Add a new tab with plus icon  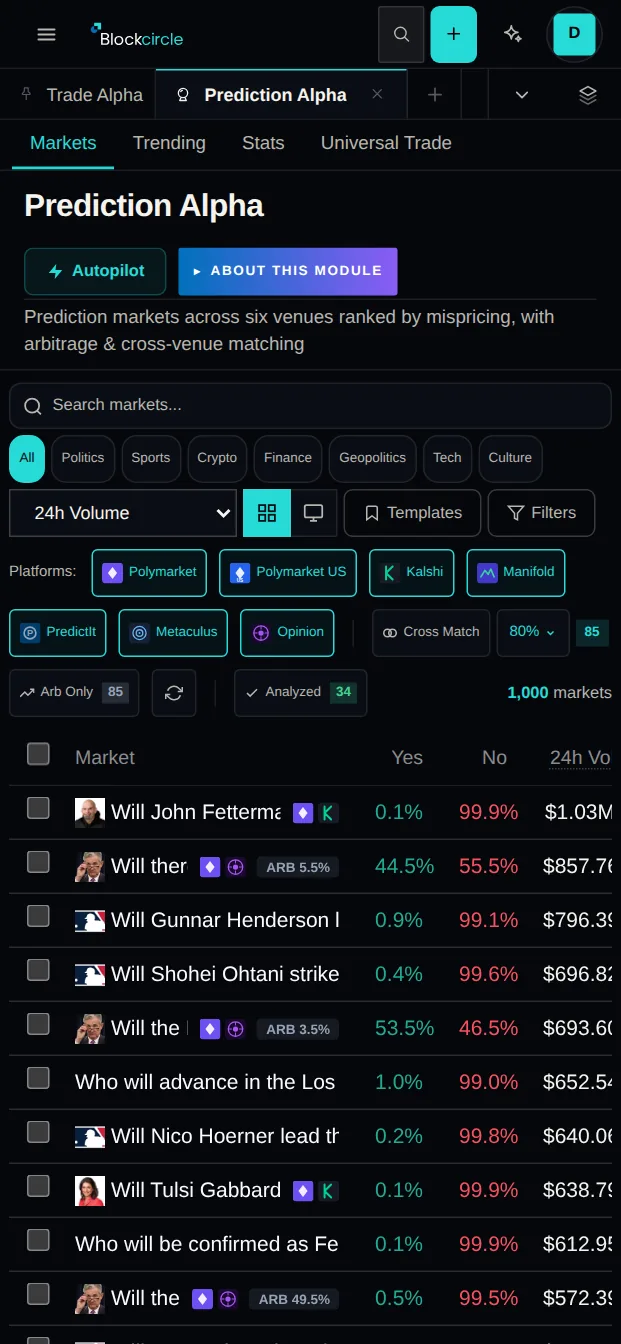(x=435, y=95)
